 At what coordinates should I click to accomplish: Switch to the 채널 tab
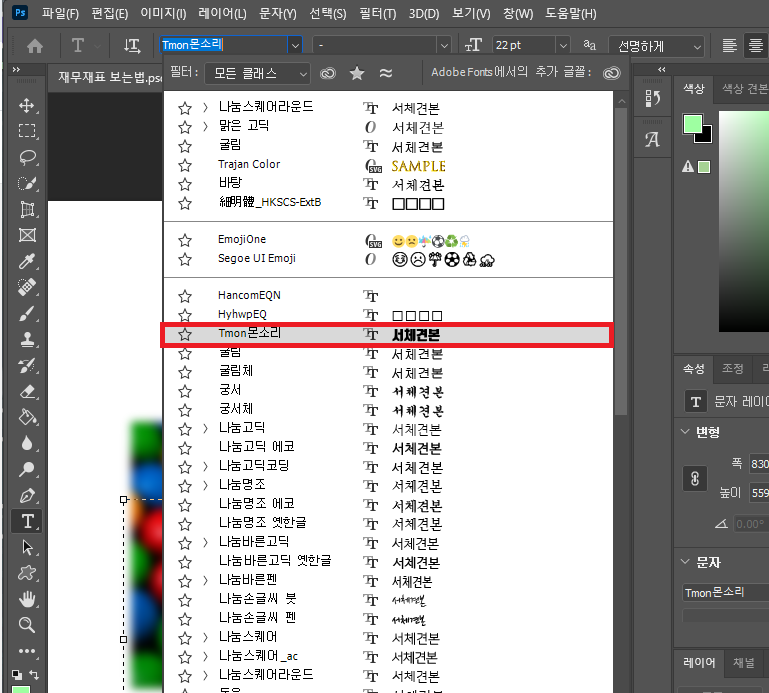pyautogui.click(x=743, y=663)
